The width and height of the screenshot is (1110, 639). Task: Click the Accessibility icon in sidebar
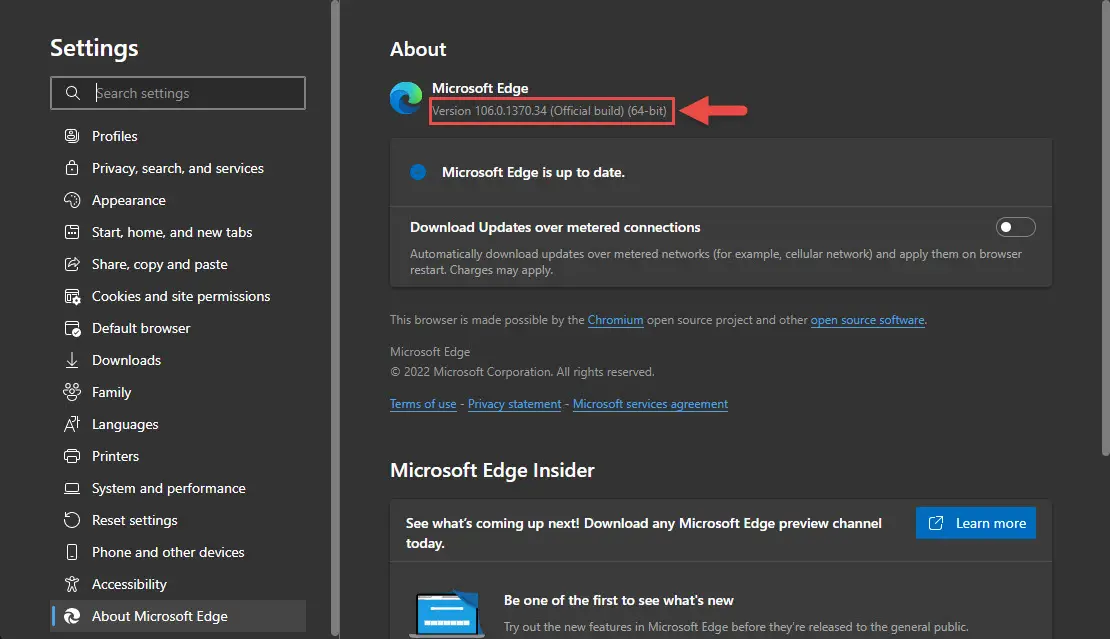(x=71, y=584)
